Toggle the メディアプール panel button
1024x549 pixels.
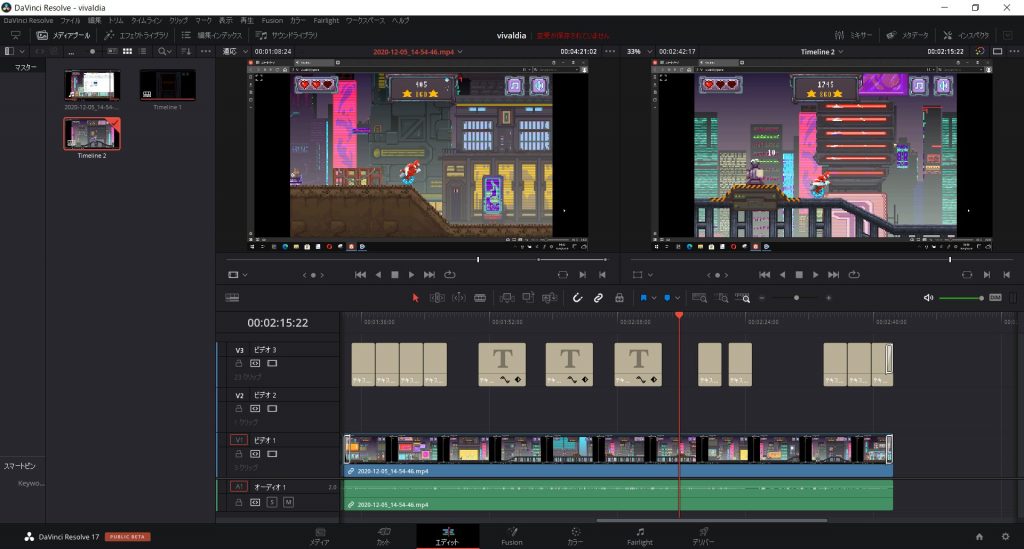click(63, 35)
